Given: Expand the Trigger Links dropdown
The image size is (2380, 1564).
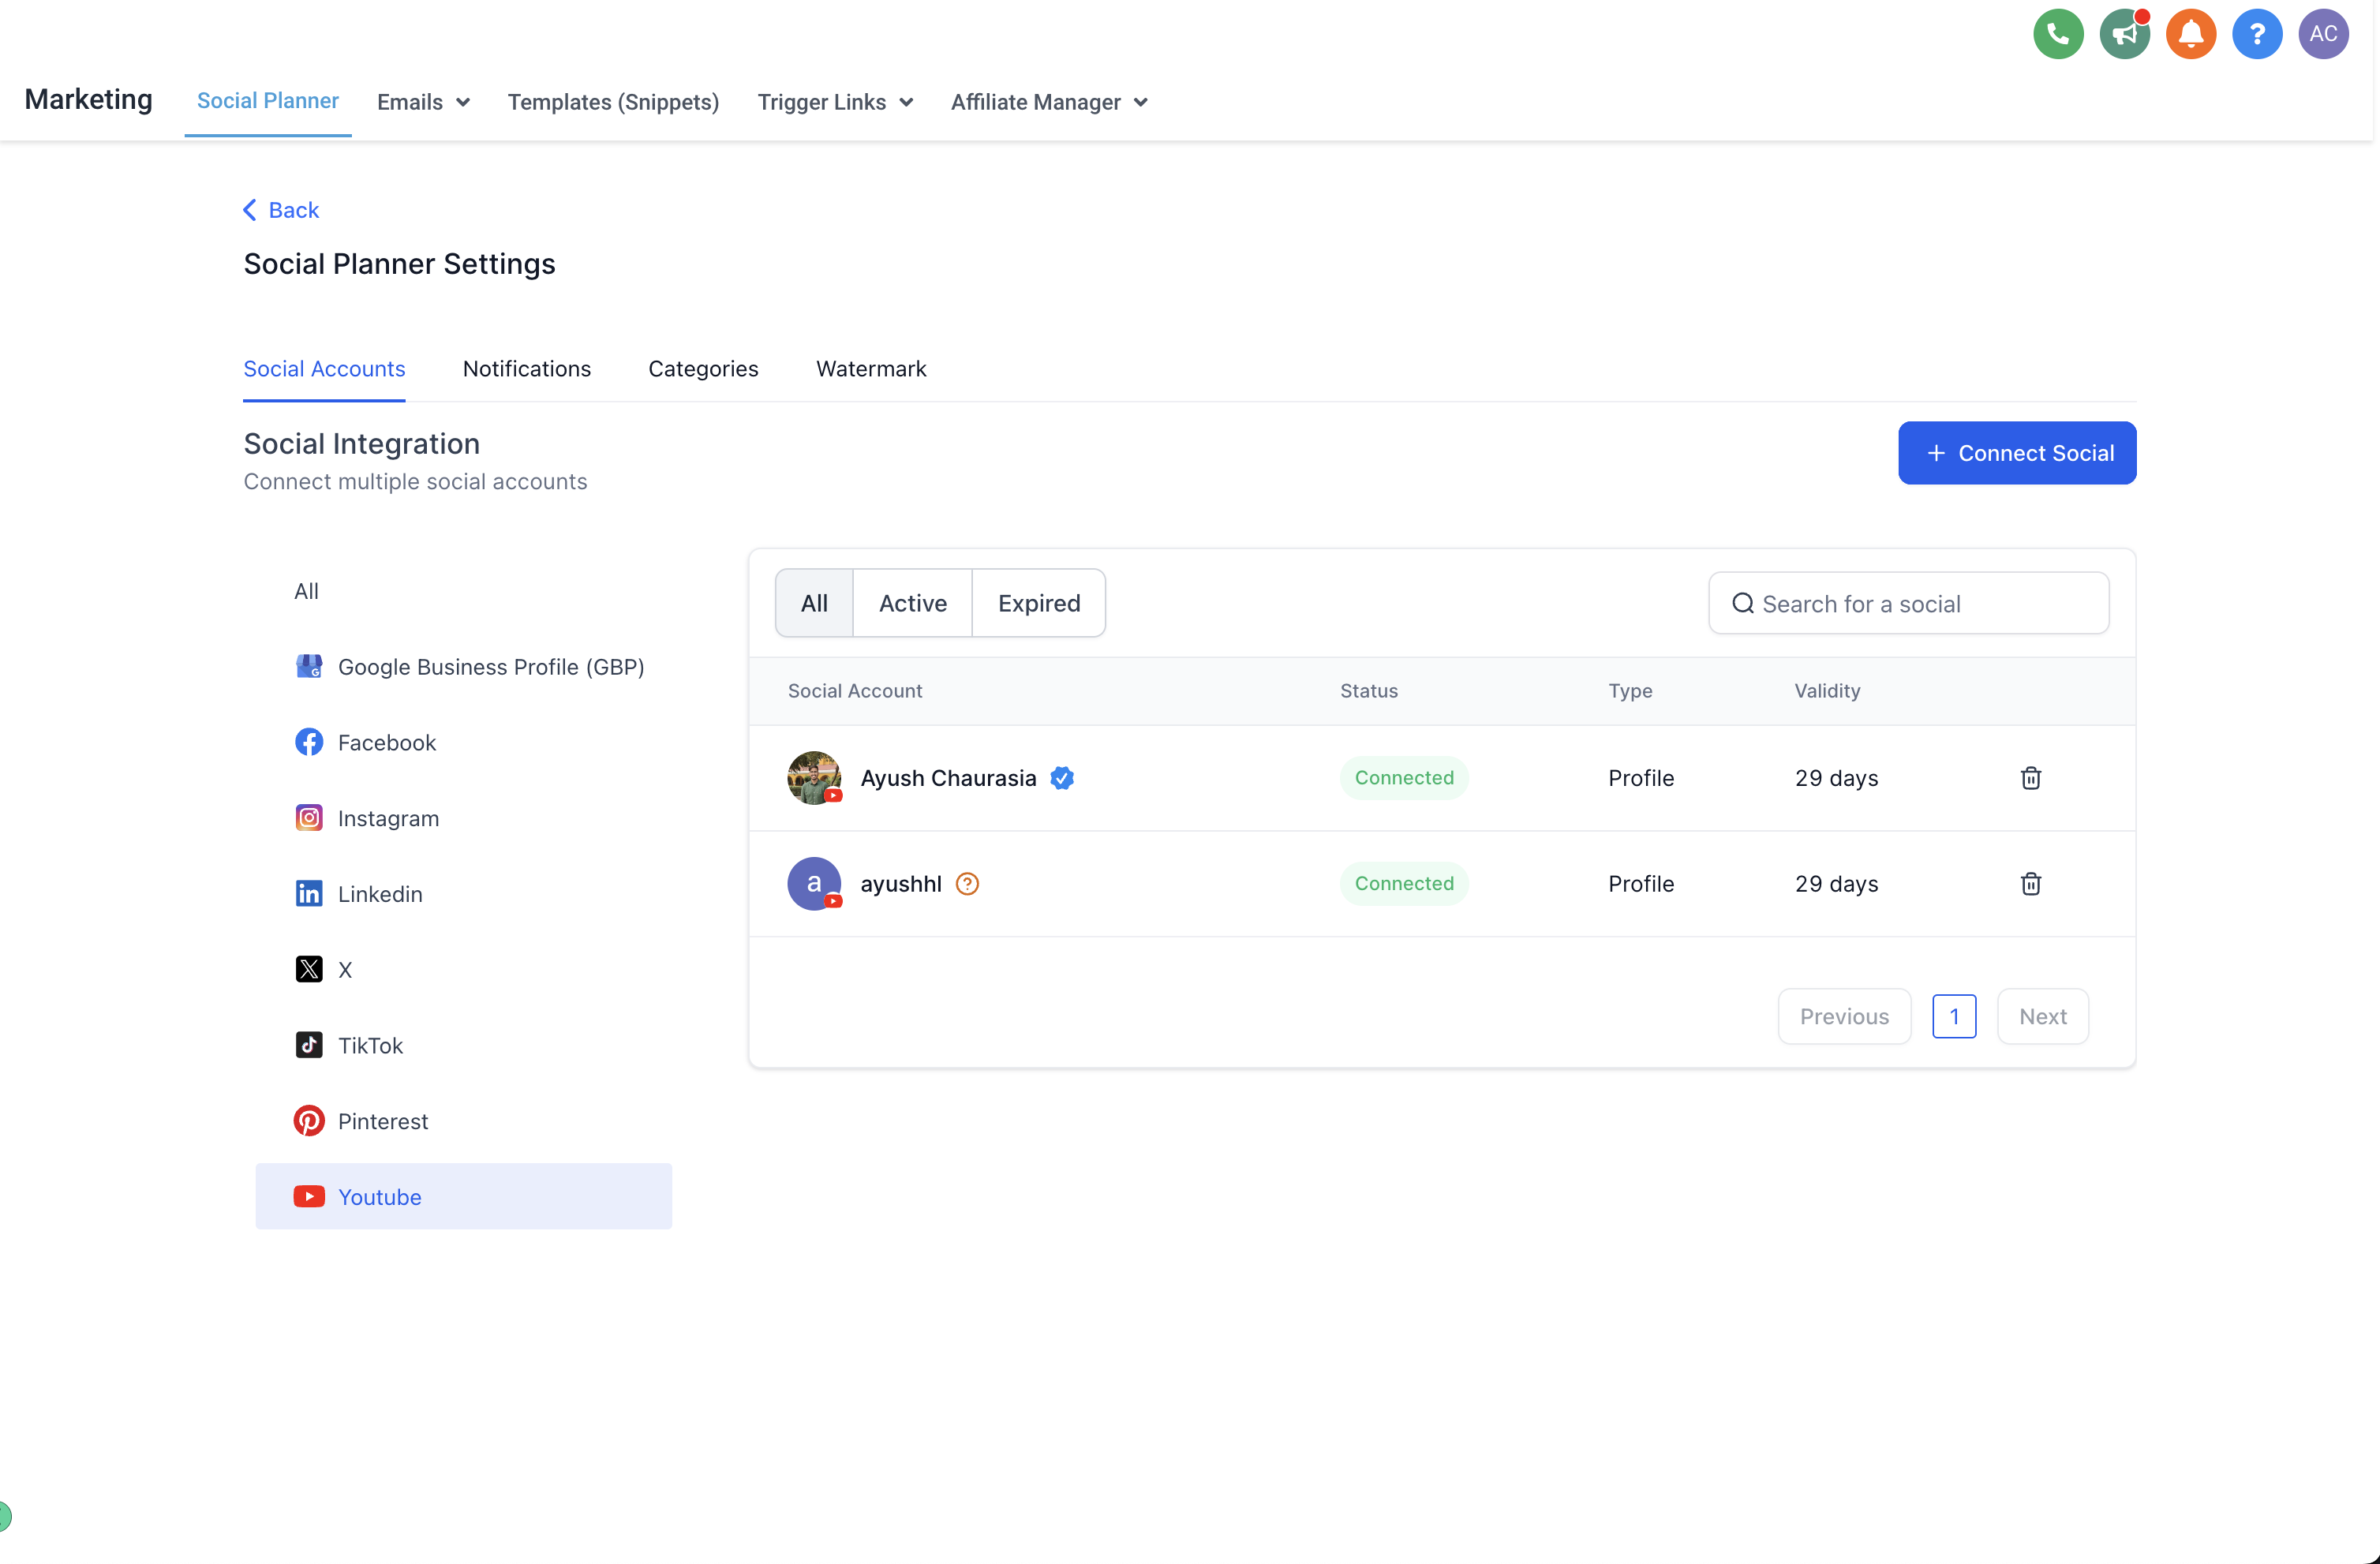Looking at the screenshot, I should [835, 102].
